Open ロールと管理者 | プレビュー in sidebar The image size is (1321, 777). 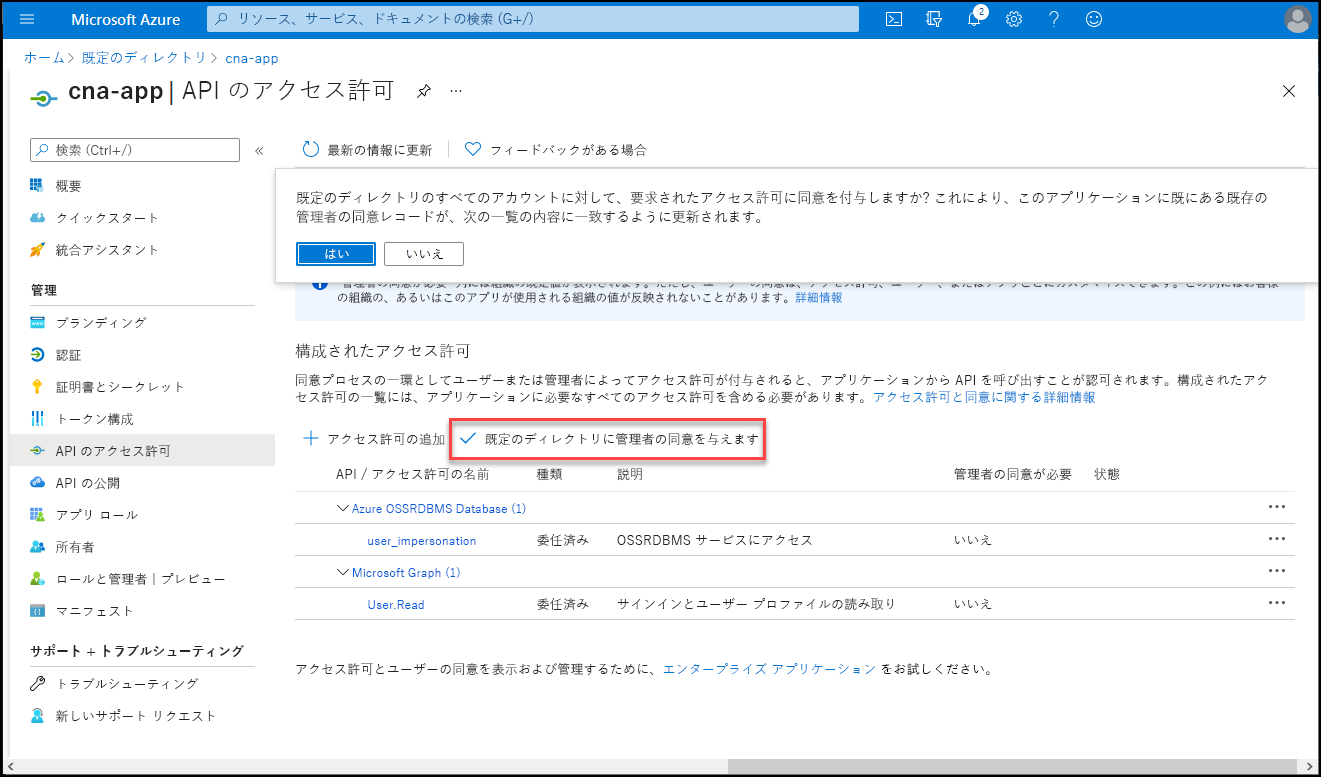tap(142, 579)
